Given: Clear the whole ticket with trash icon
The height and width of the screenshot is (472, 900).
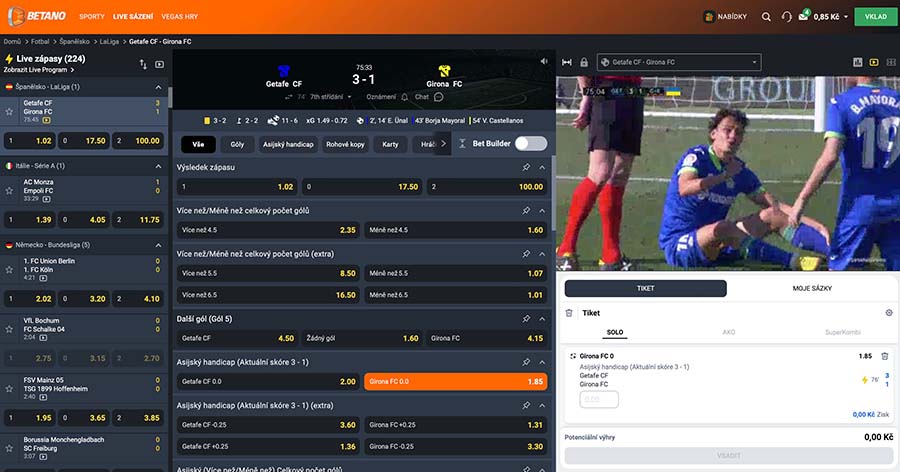Looking at the screenshot, I should (569, 313).
